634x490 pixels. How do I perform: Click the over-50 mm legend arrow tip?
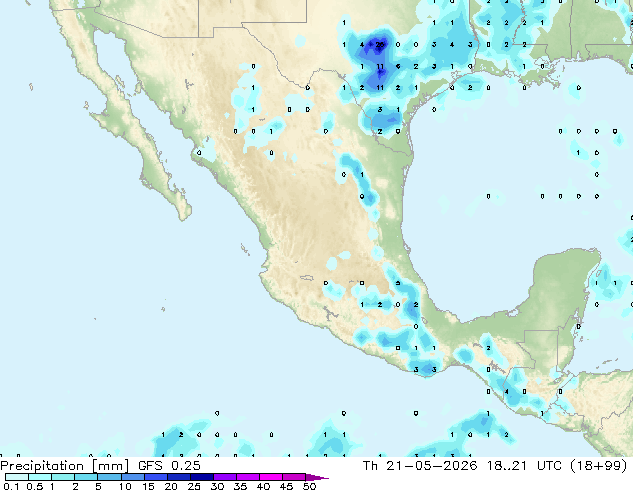tap(317, 477)
